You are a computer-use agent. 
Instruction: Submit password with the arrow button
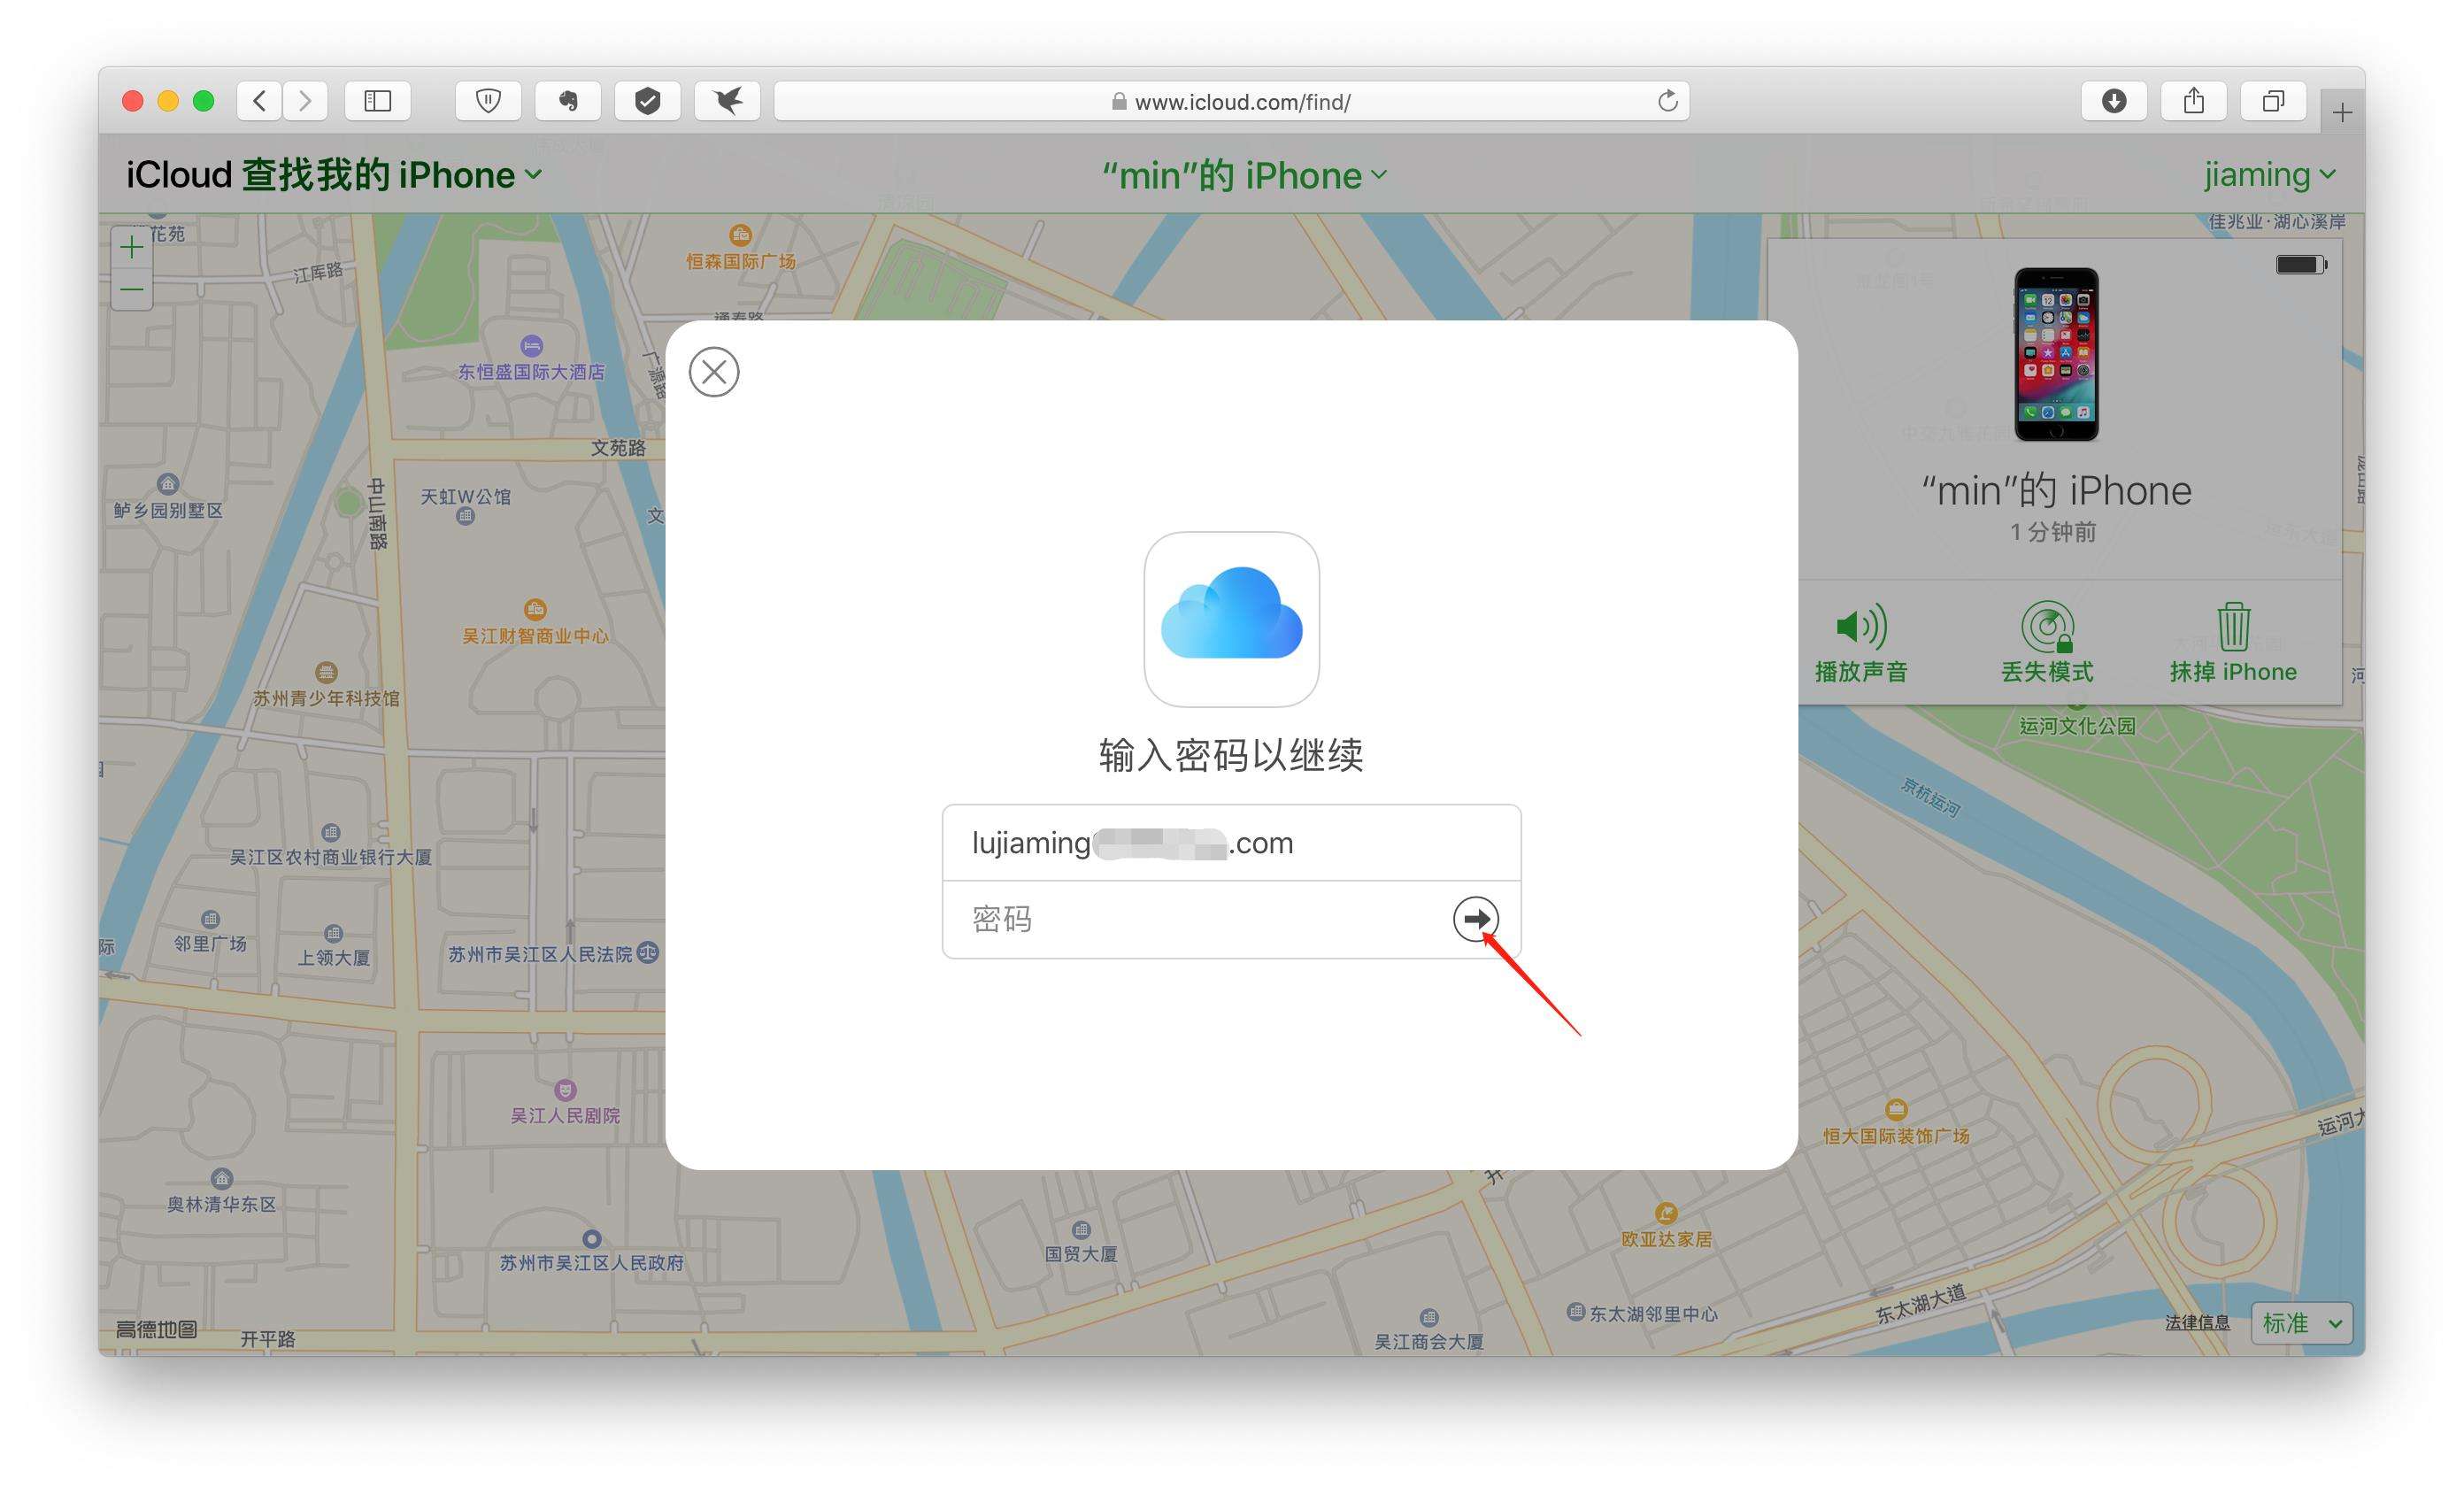tap(1475, 918)
